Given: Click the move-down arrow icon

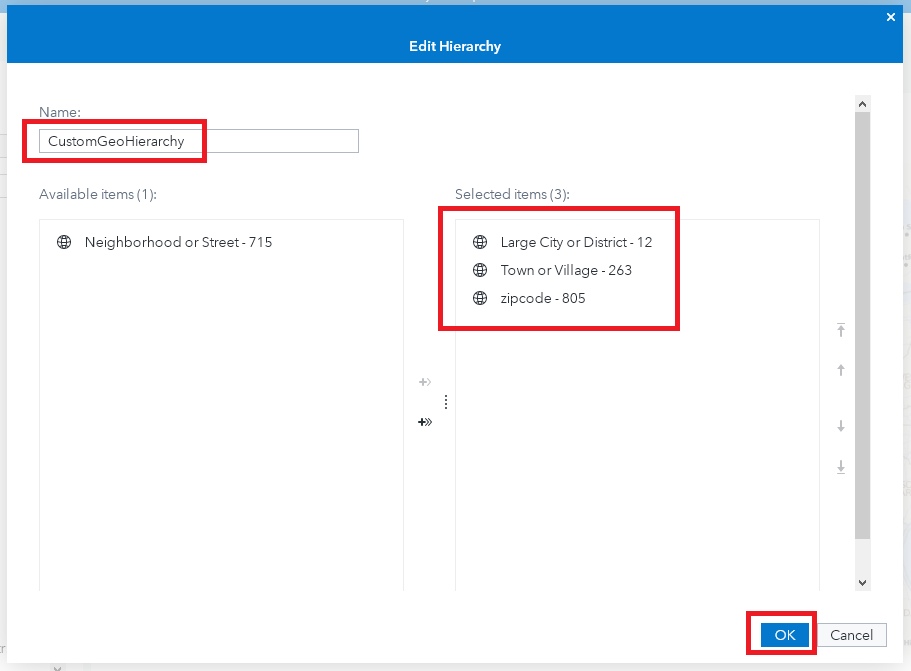Looking at the screenshot, I should 840,426.
